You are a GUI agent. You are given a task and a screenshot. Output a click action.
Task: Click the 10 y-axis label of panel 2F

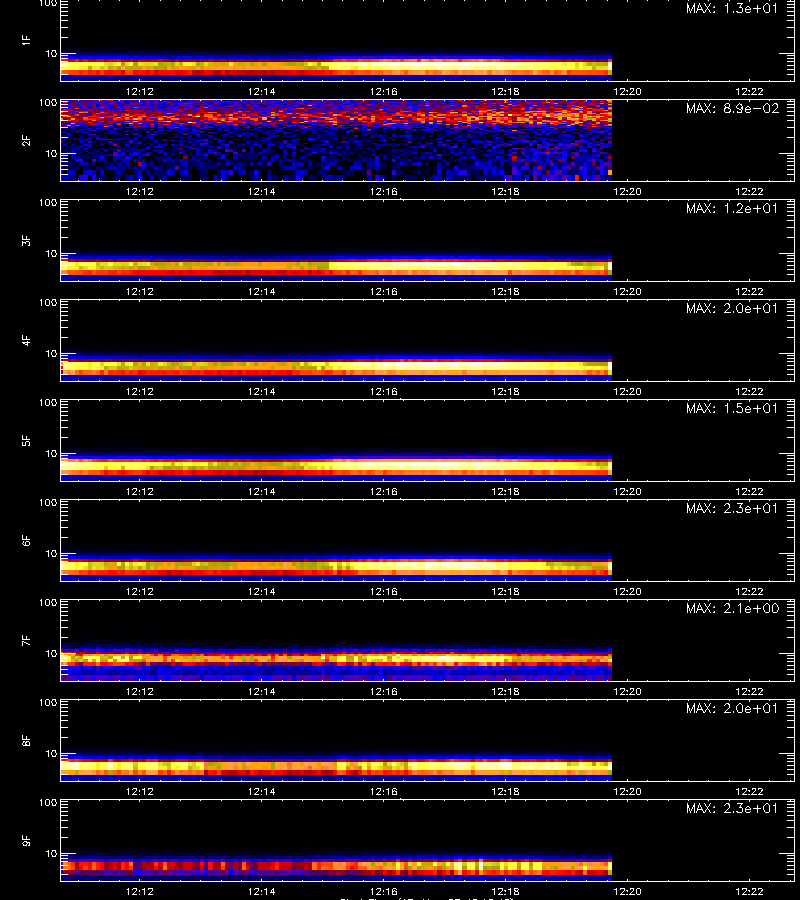51,153
